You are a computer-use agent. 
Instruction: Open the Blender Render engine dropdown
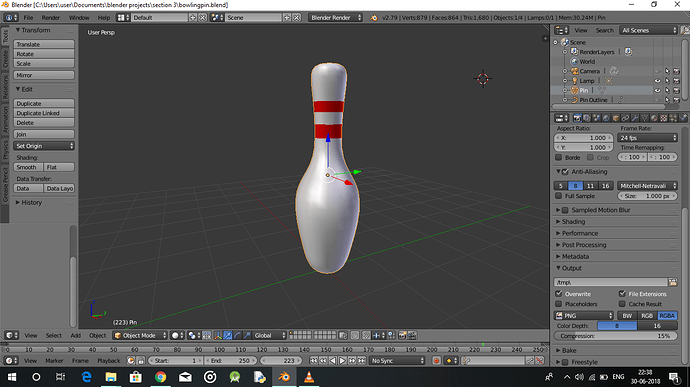click(x=335, y=18)
